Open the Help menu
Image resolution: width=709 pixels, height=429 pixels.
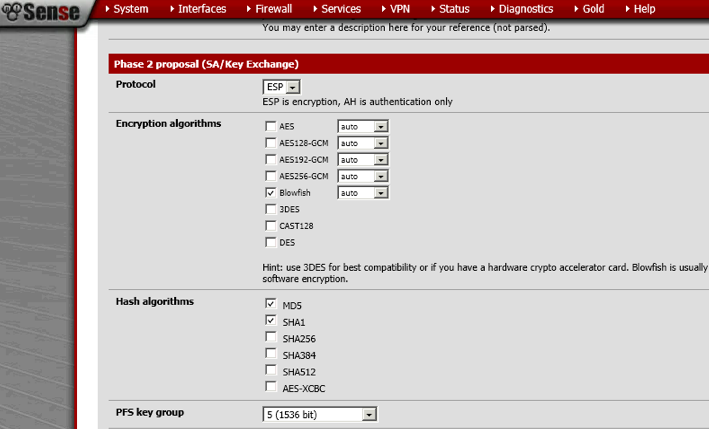pyautogui.click(x=640, y=9)
